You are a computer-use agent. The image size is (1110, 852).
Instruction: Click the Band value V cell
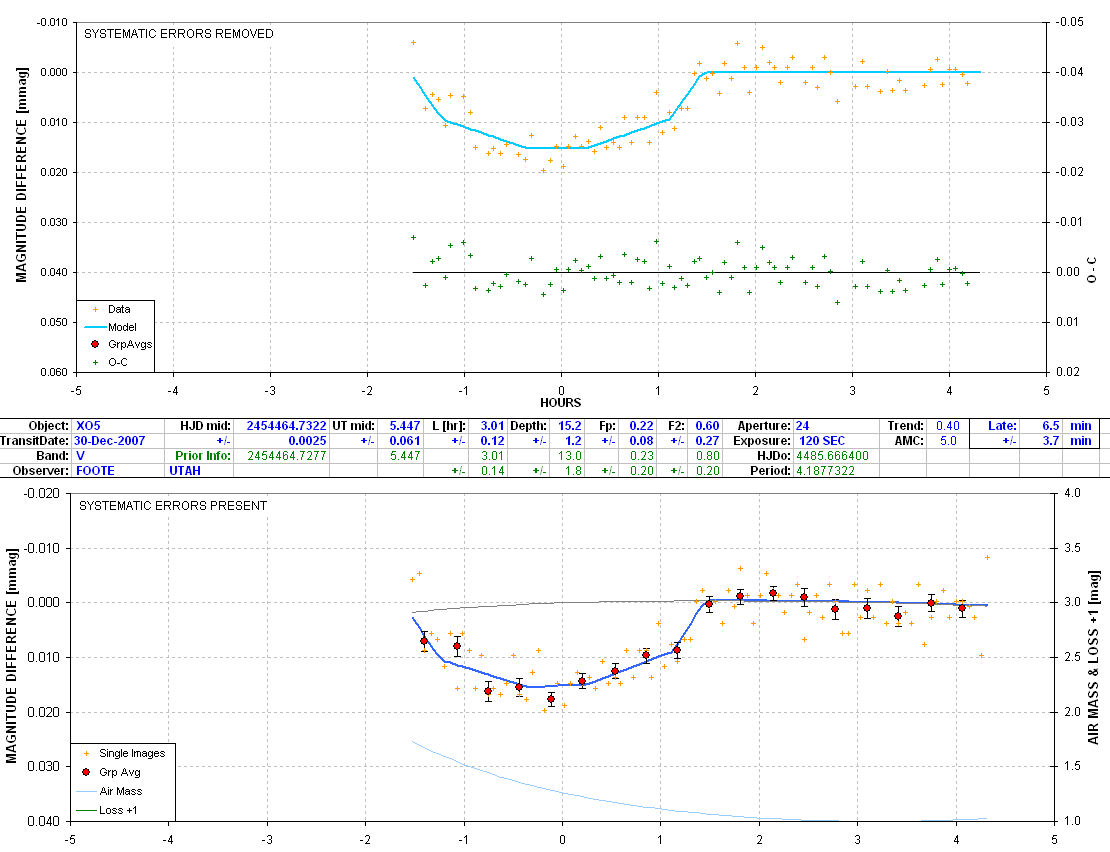(x=80, y=456)
